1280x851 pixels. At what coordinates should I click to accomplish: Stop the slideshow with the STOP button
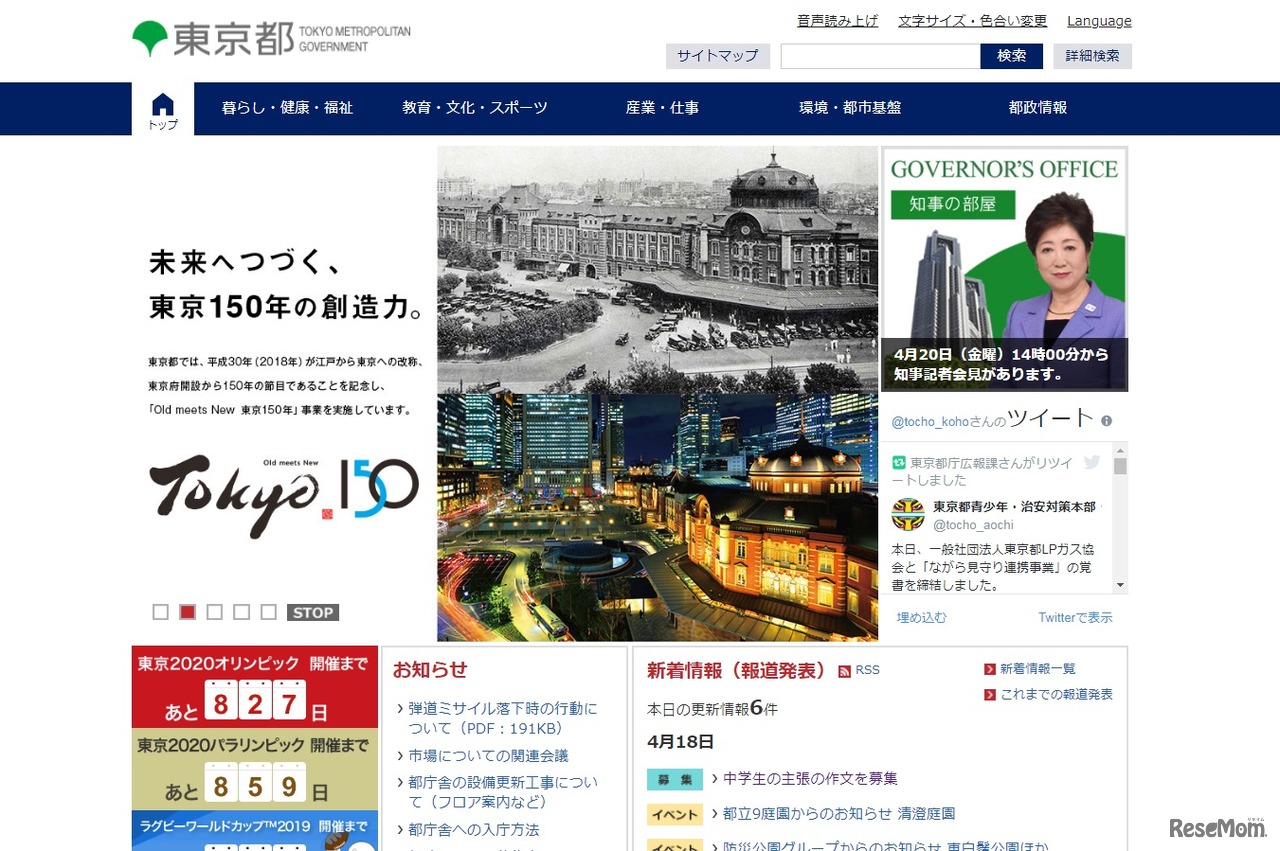(313, 612)
